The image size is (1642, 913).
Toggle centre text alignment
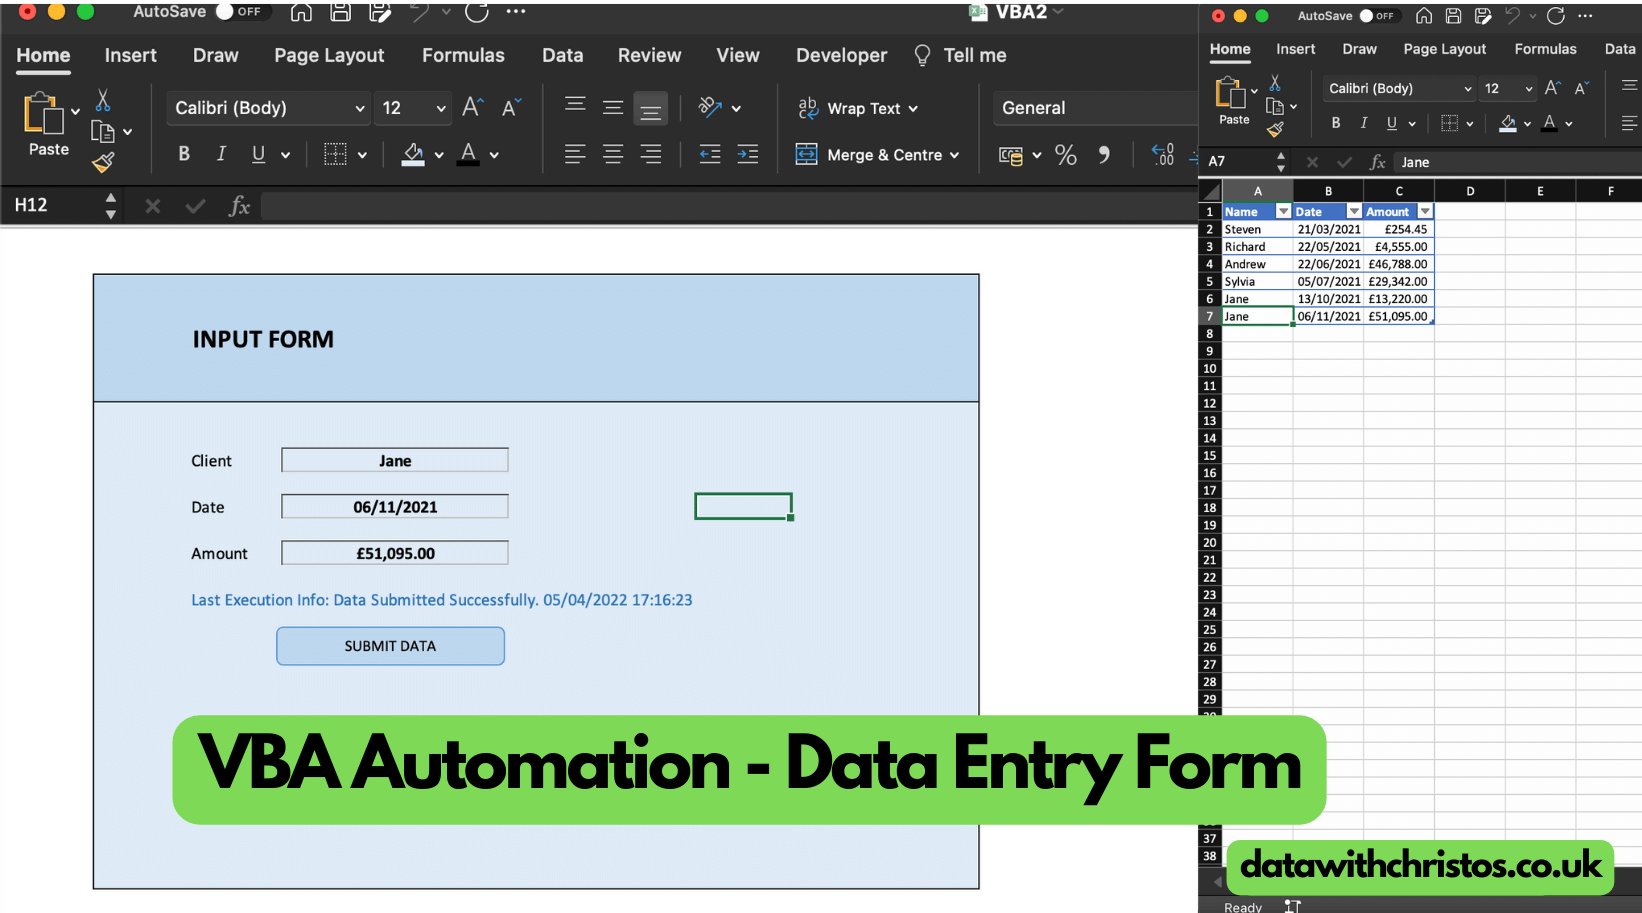[x=613, y=154]
